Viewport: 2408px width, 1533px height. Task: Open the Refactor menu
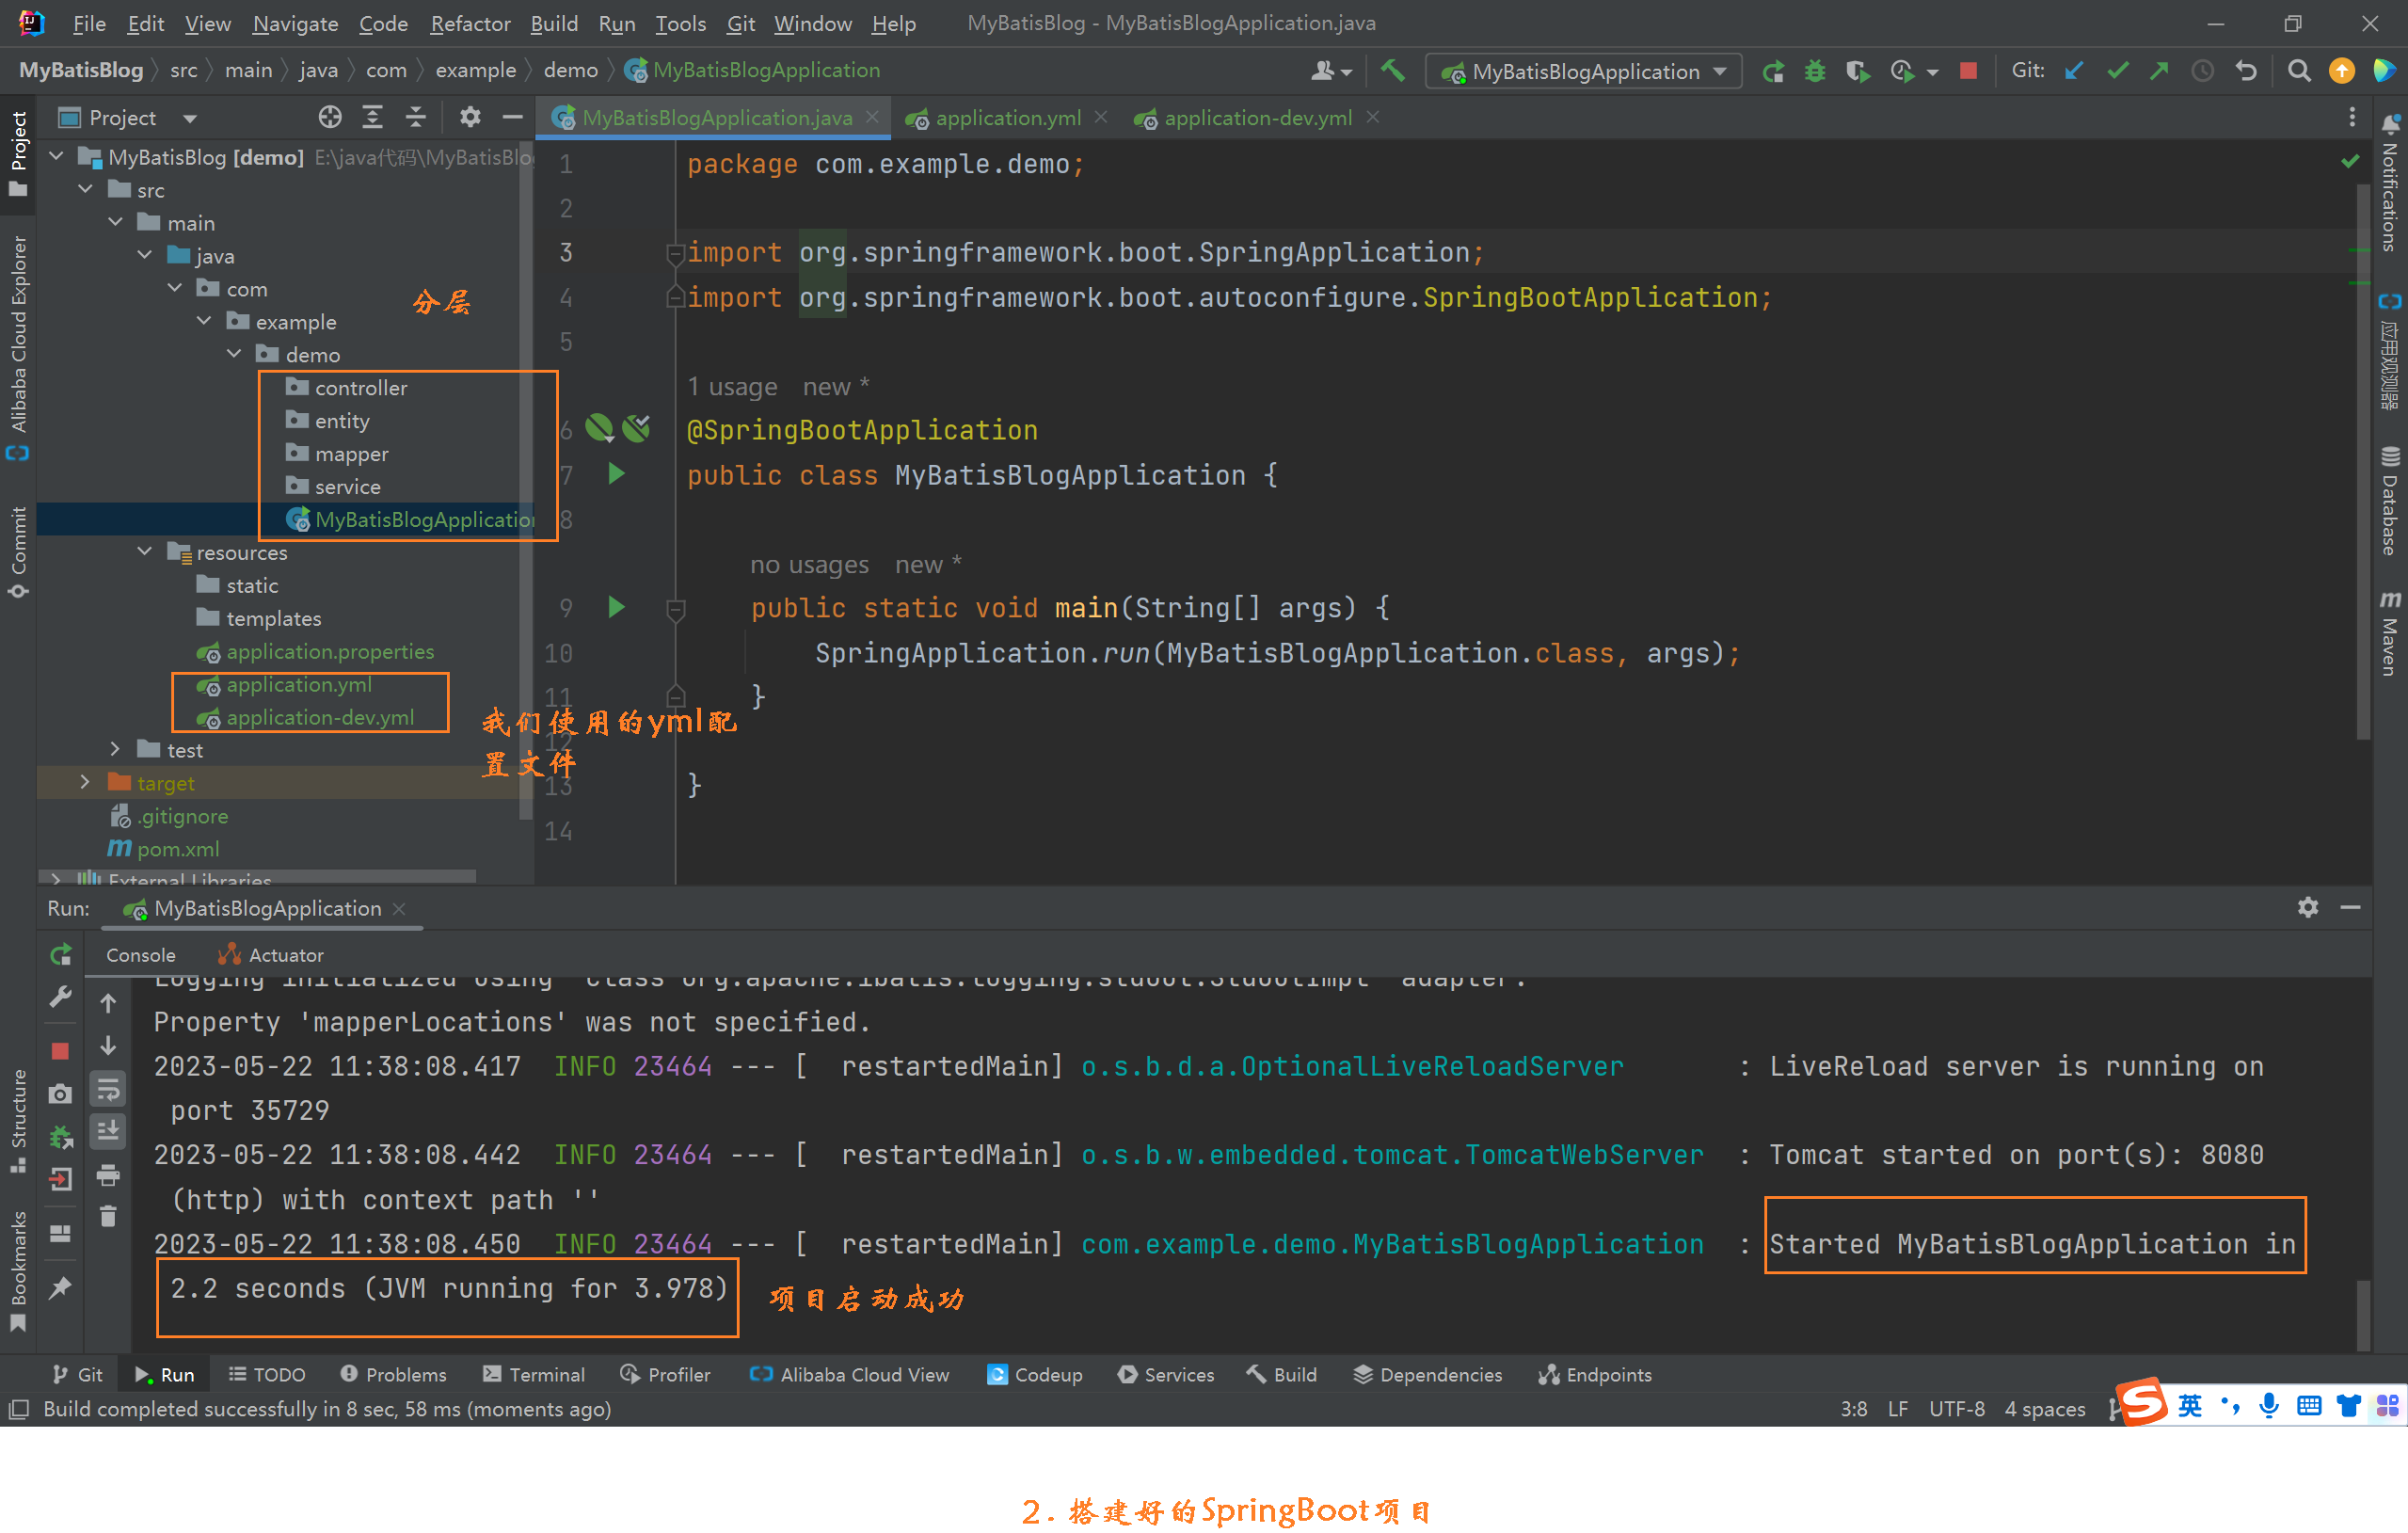pos(470,23)
